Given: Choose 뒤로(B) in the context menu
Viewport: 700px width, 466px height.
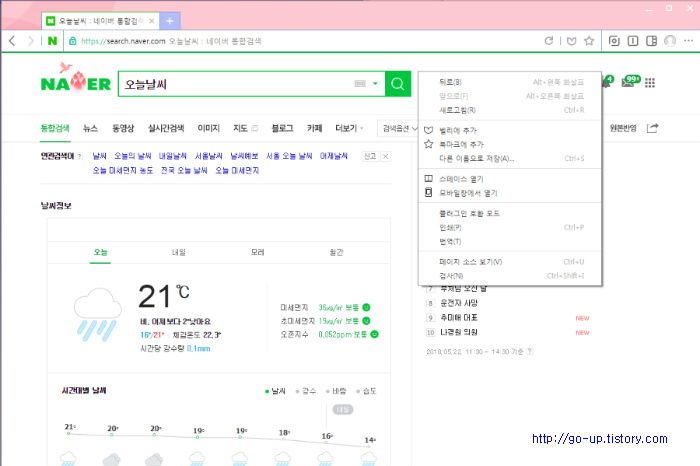Looking at the screenshot, I should pos(510,82).
